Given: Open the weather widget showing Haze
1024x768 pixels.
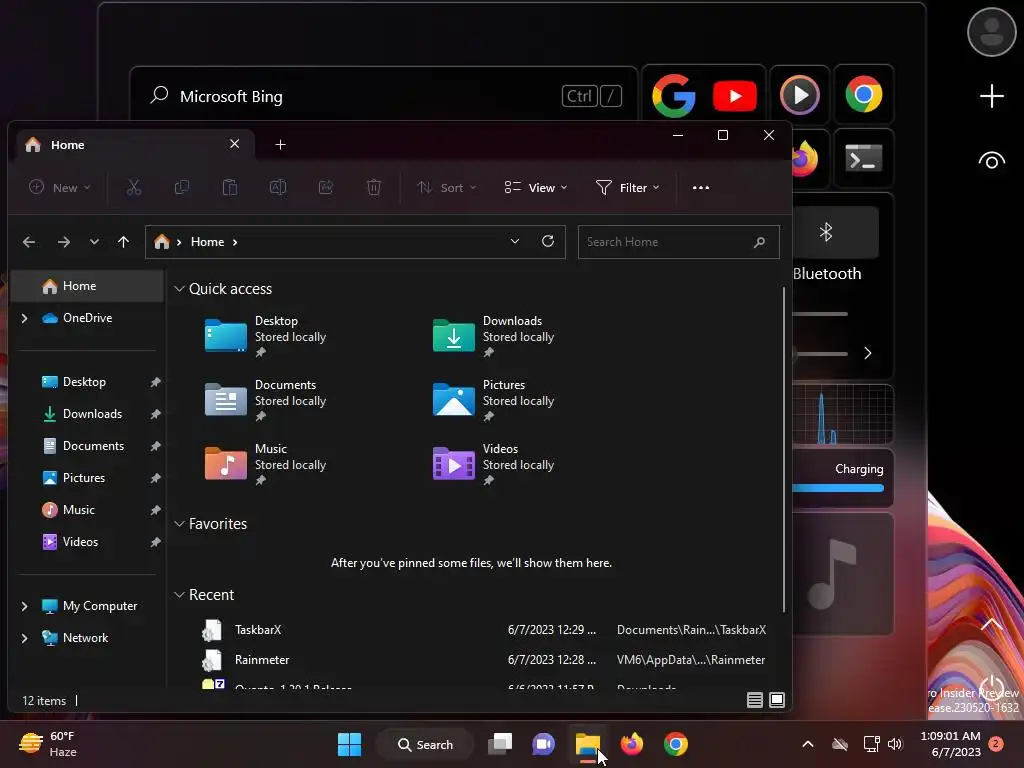Looking at the screenshot, I should [x=48, y=744].
